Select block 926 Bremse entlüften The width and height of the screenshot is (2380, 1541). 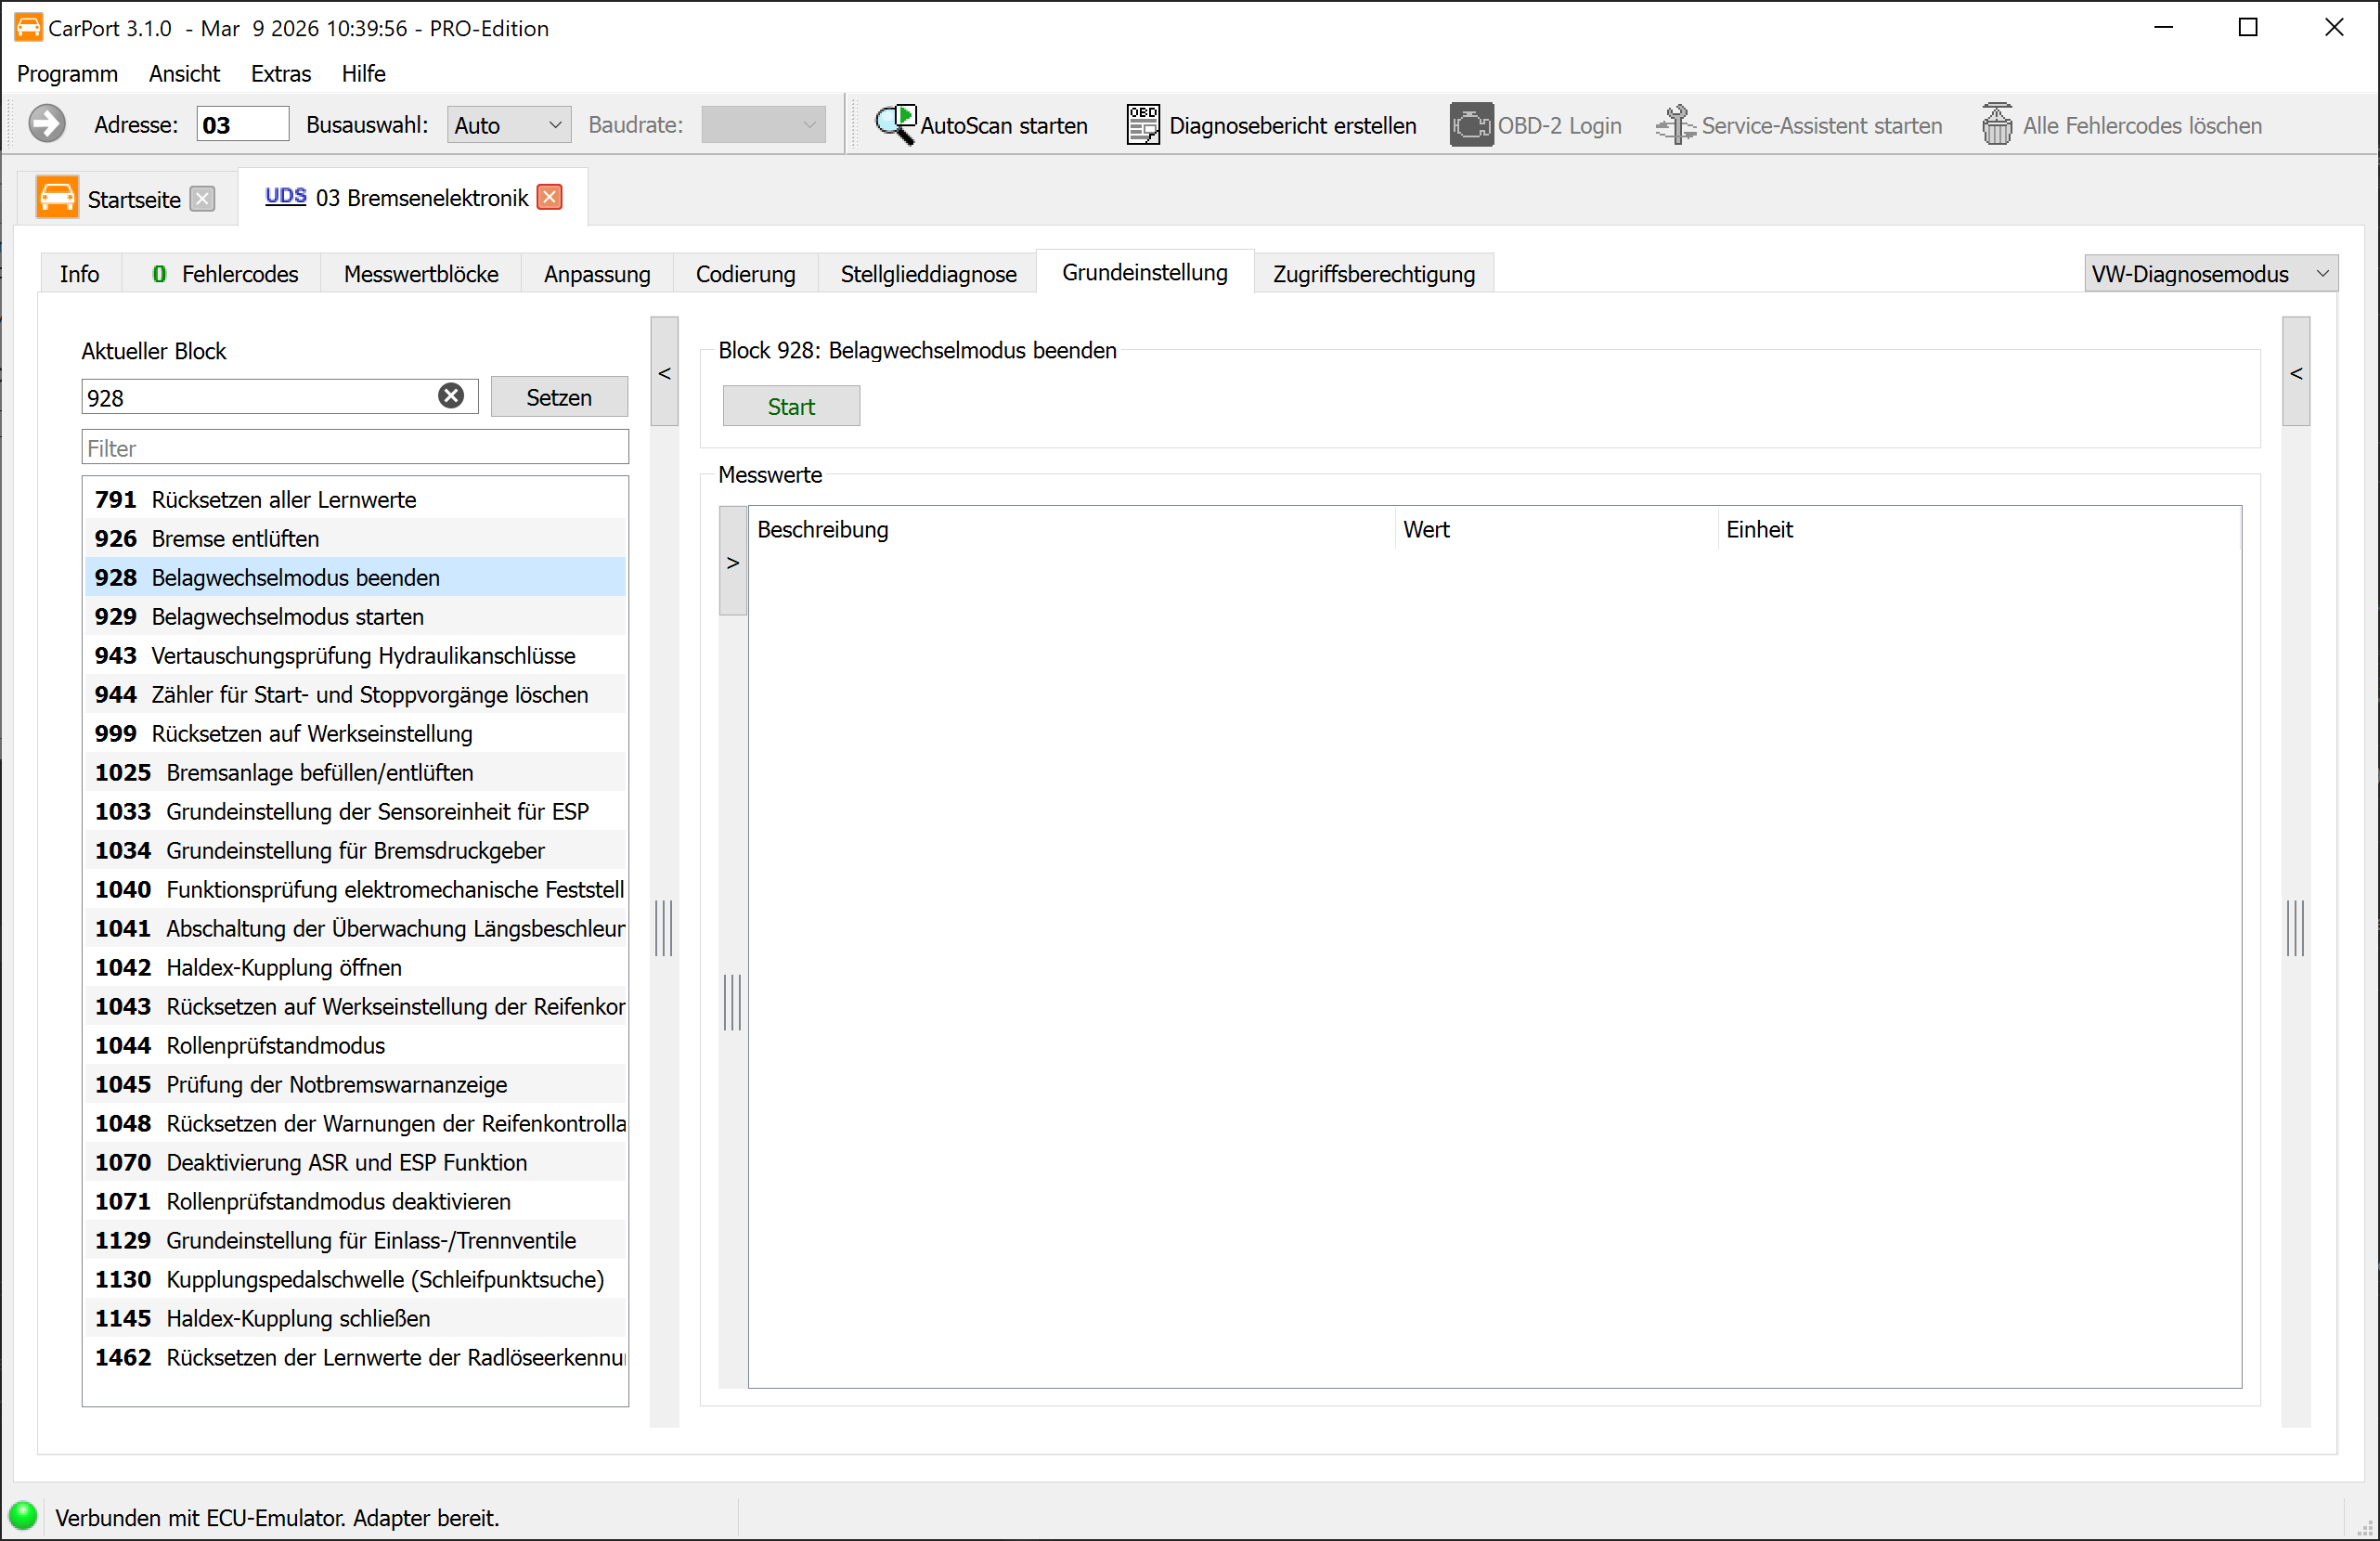(x=355, y=538)
